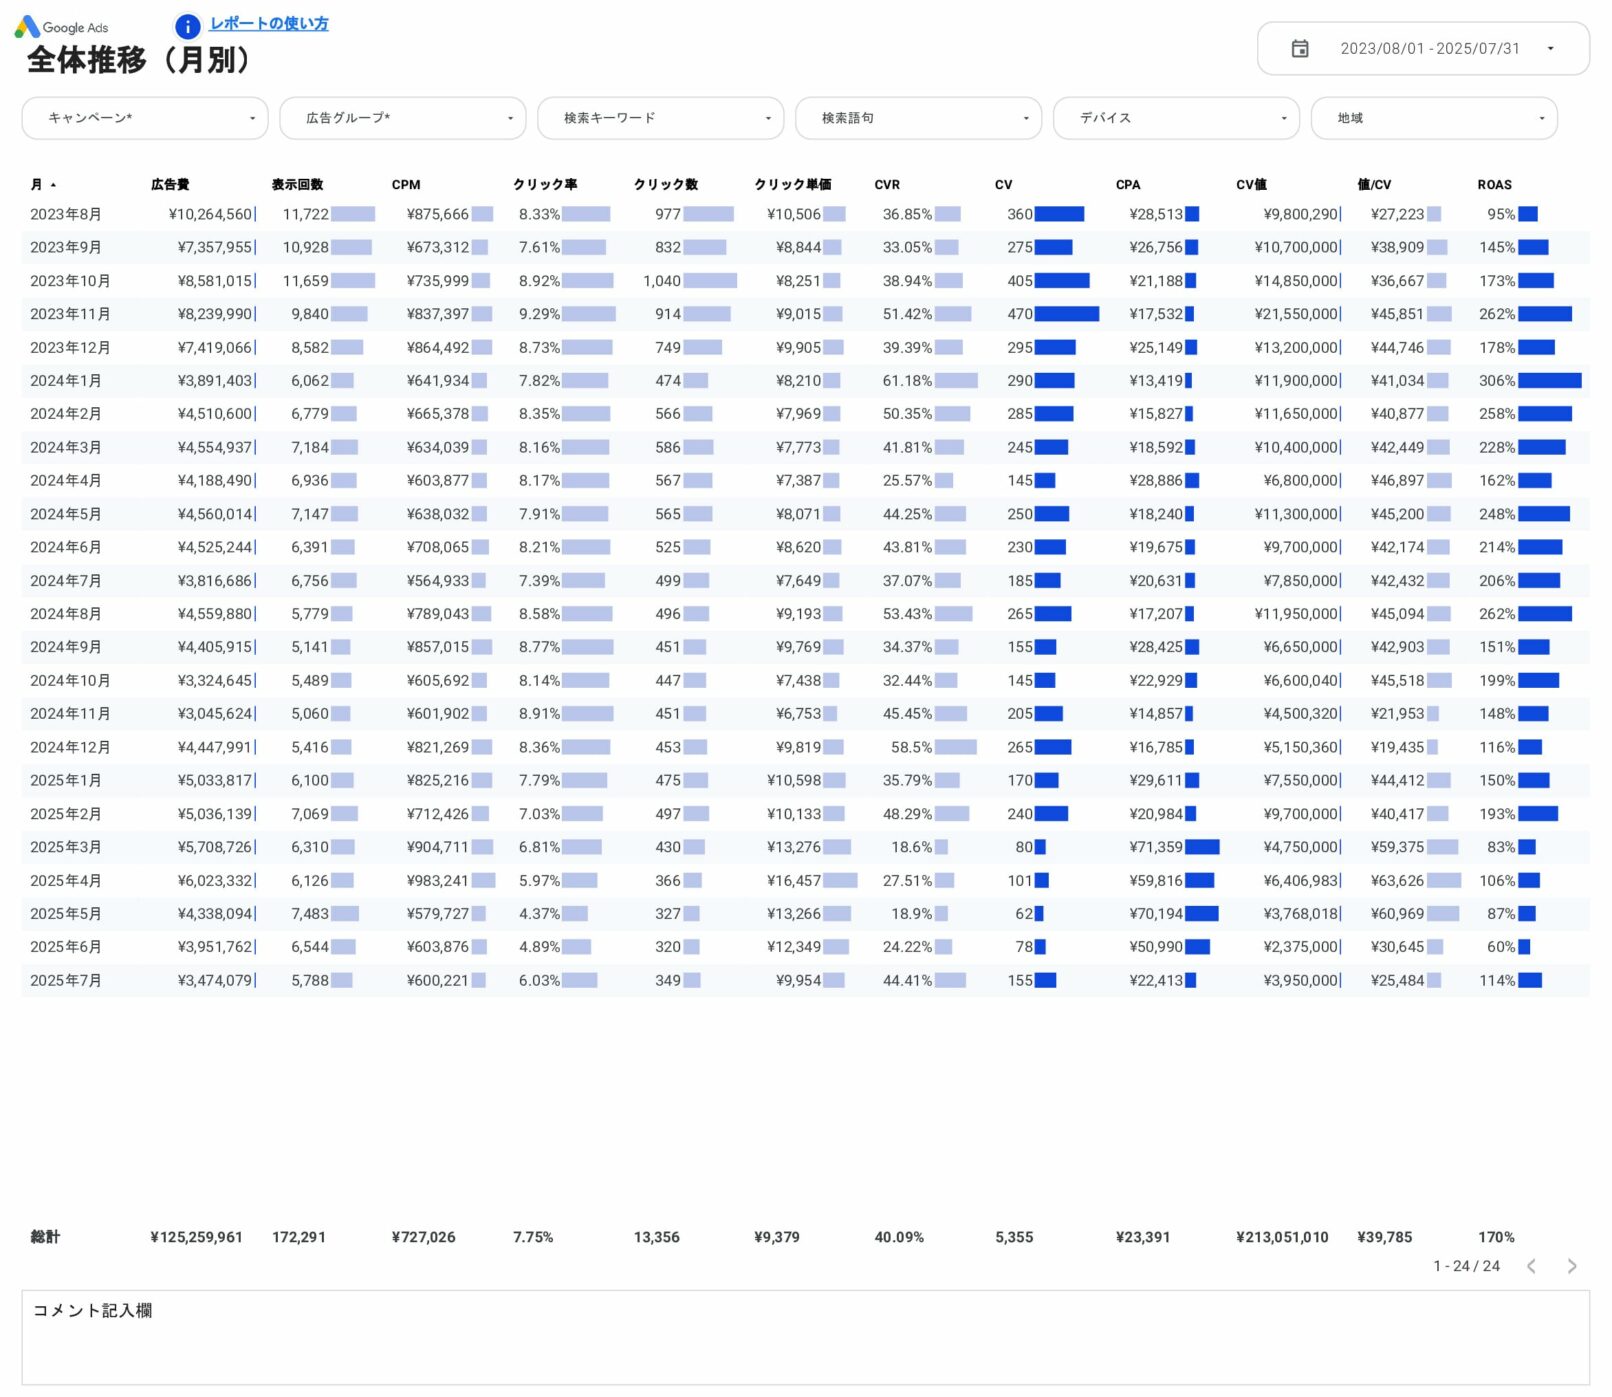The image size is (1612, 1397).
Task: Sort table by ROAS column header
Action: [x=1494, y=185]
